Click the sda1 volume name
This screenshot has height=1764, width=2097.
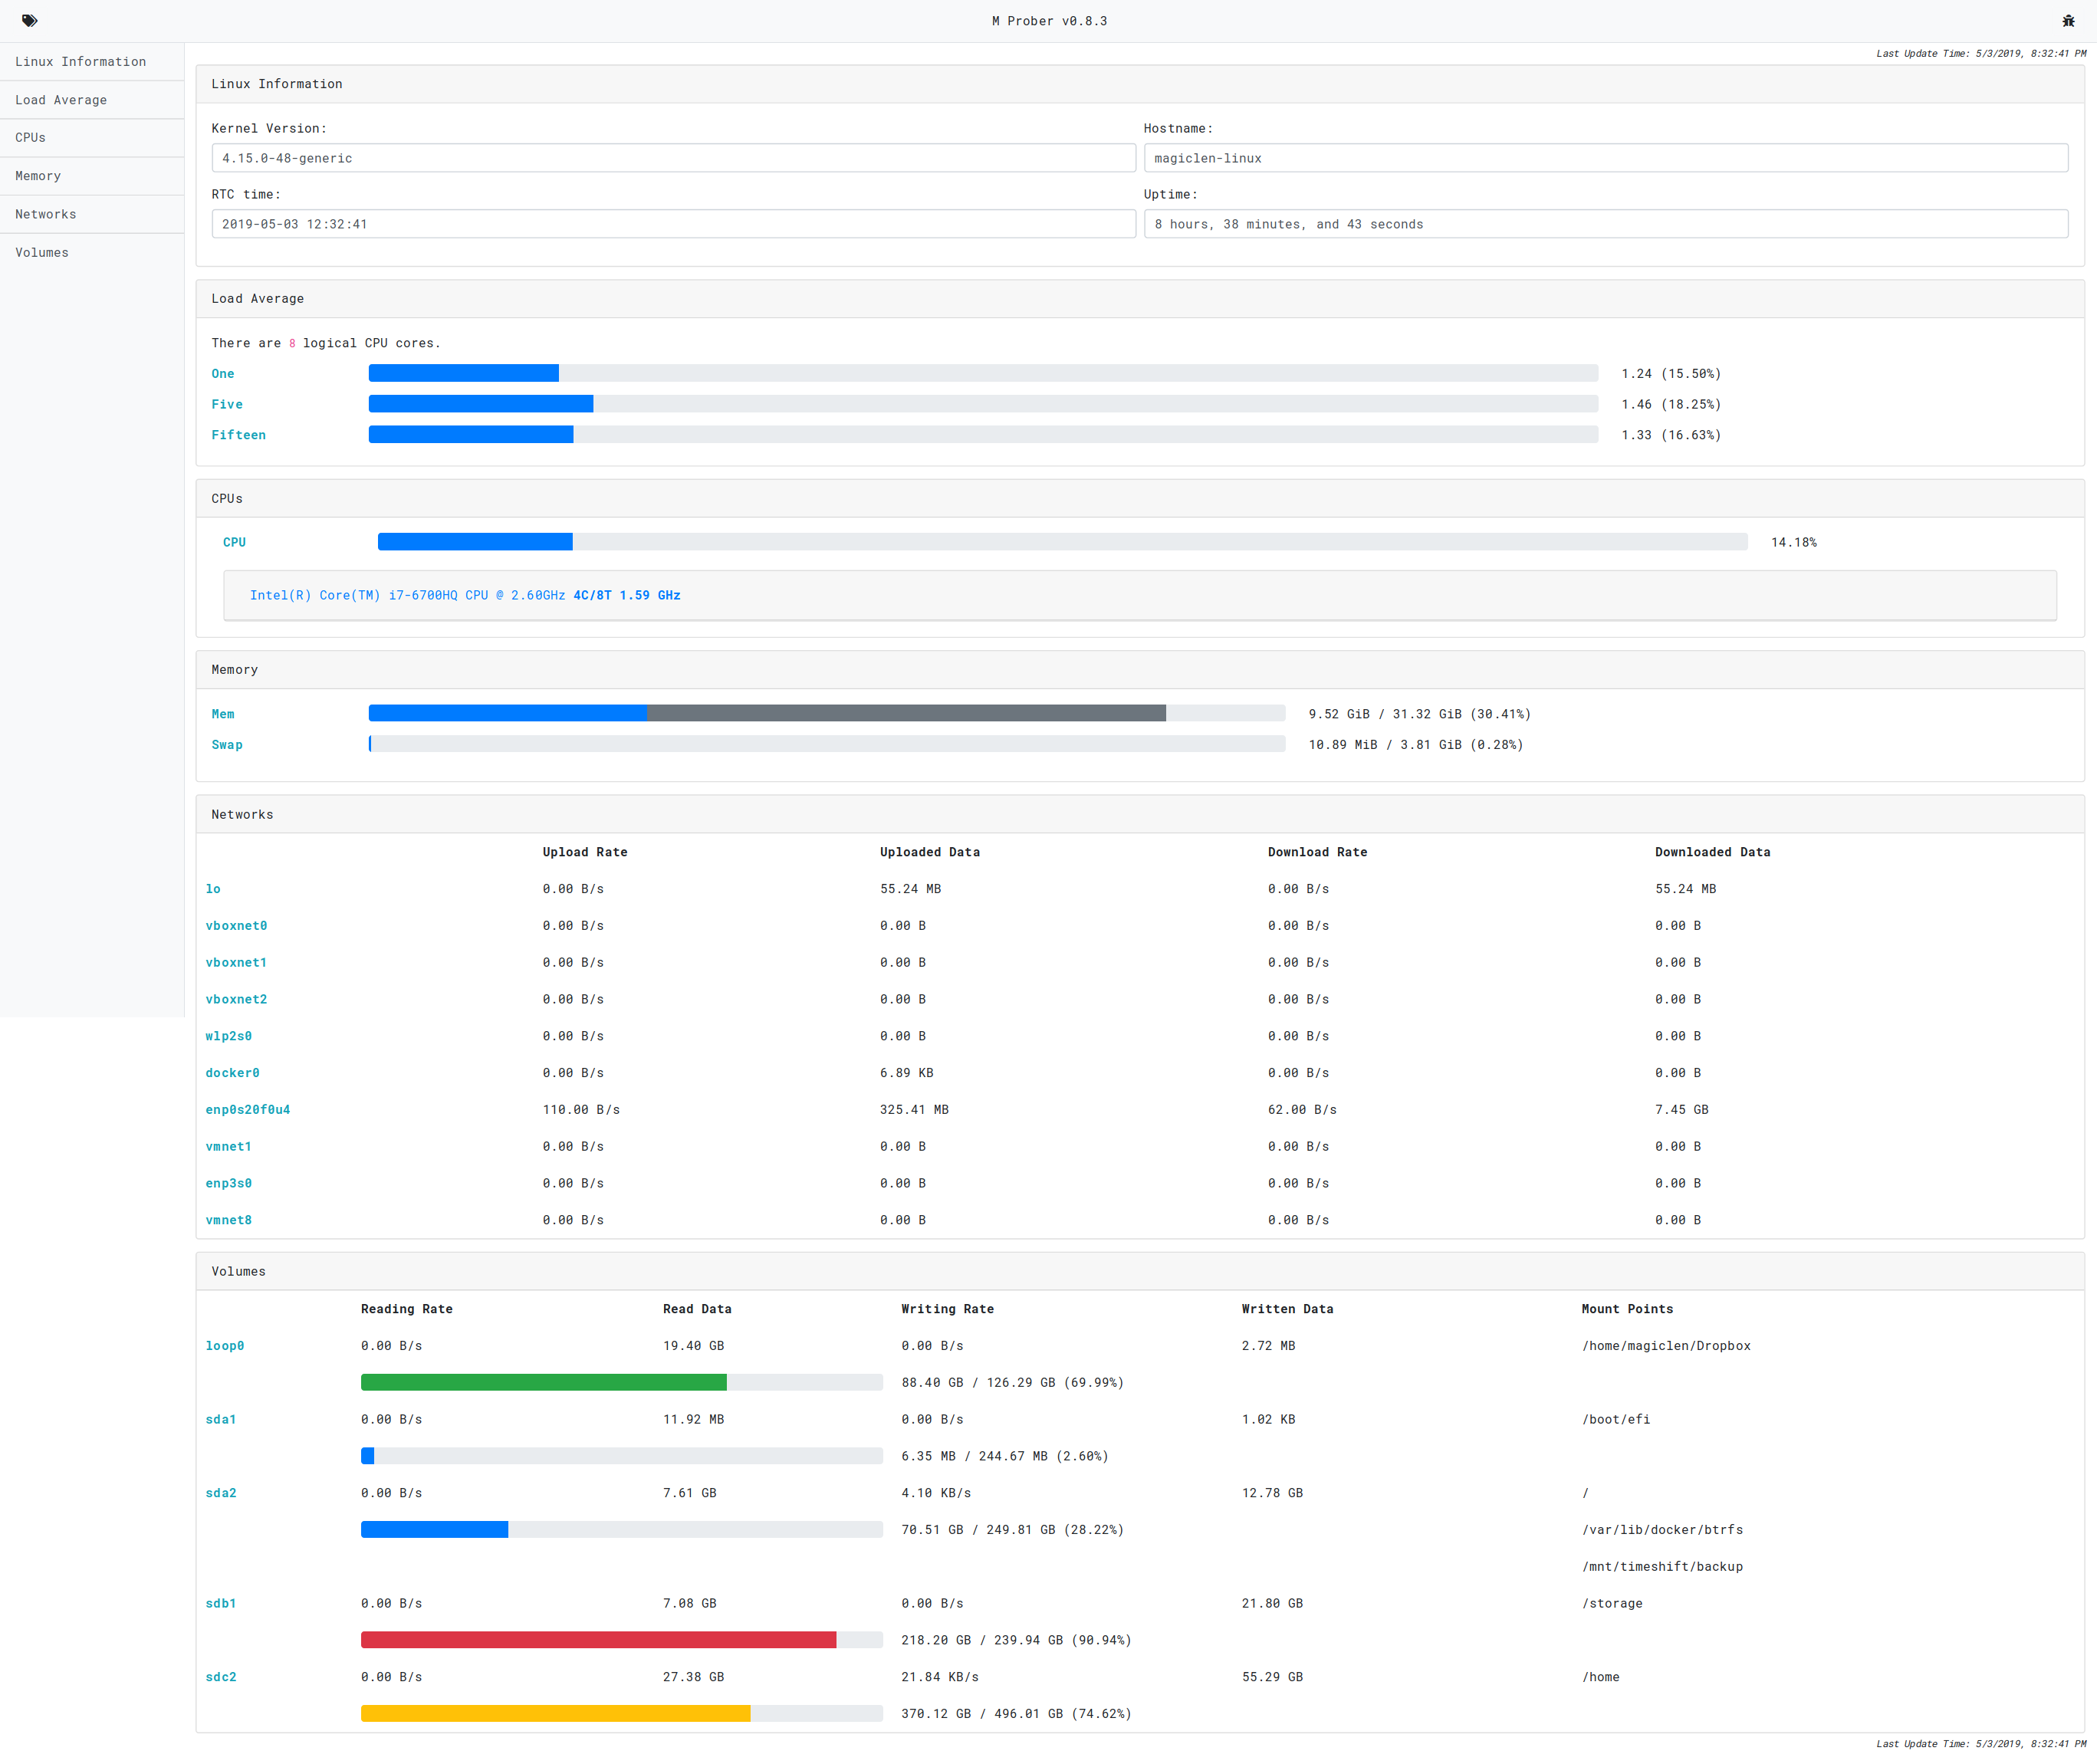(x=221, y=1420)
